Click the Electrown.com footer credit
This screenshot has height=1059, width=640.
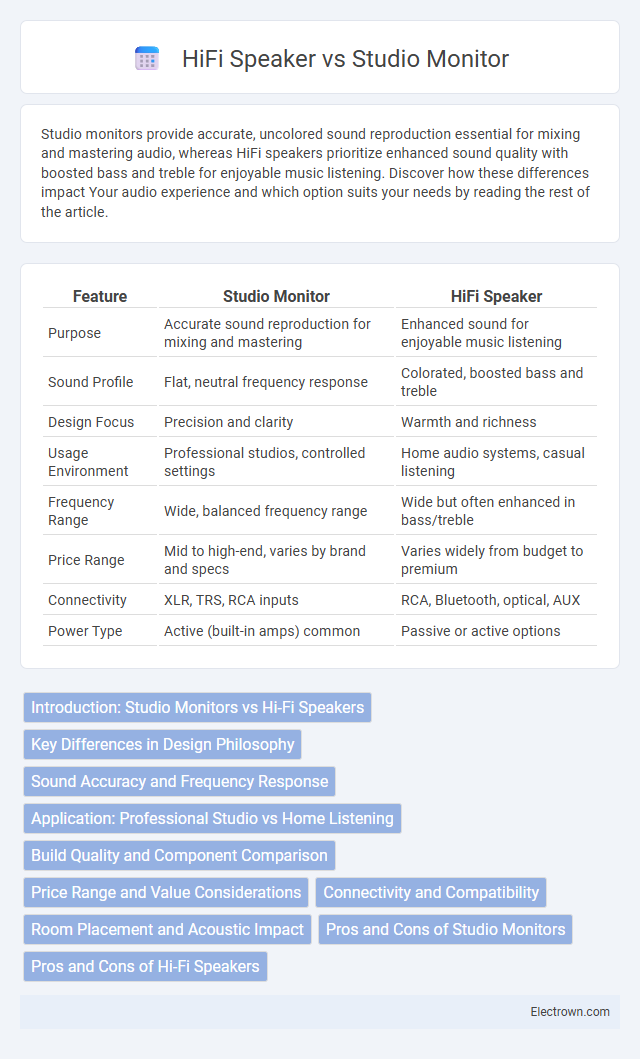tap(570, 1012)
